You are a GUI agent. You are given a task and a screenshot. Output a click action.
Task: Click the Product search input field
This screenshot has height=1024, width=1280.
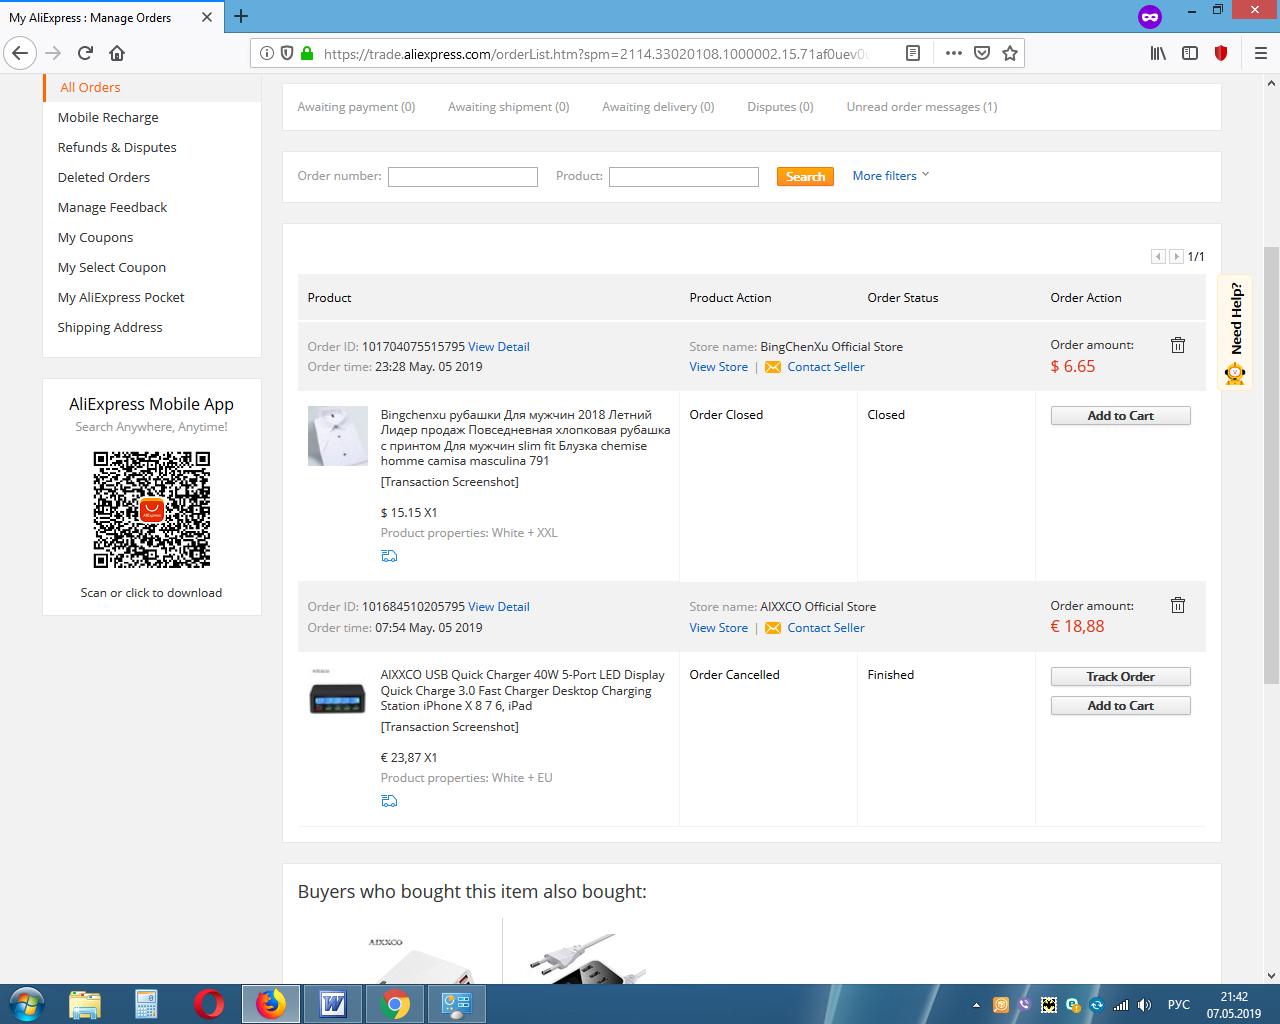(684, 177)
